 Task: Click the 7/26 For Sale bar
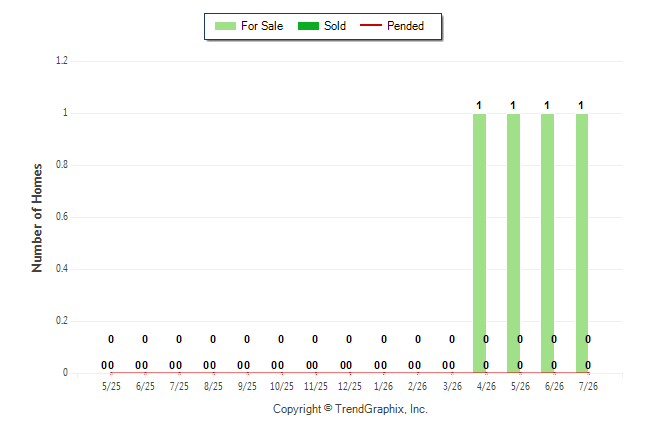point(582,243)
